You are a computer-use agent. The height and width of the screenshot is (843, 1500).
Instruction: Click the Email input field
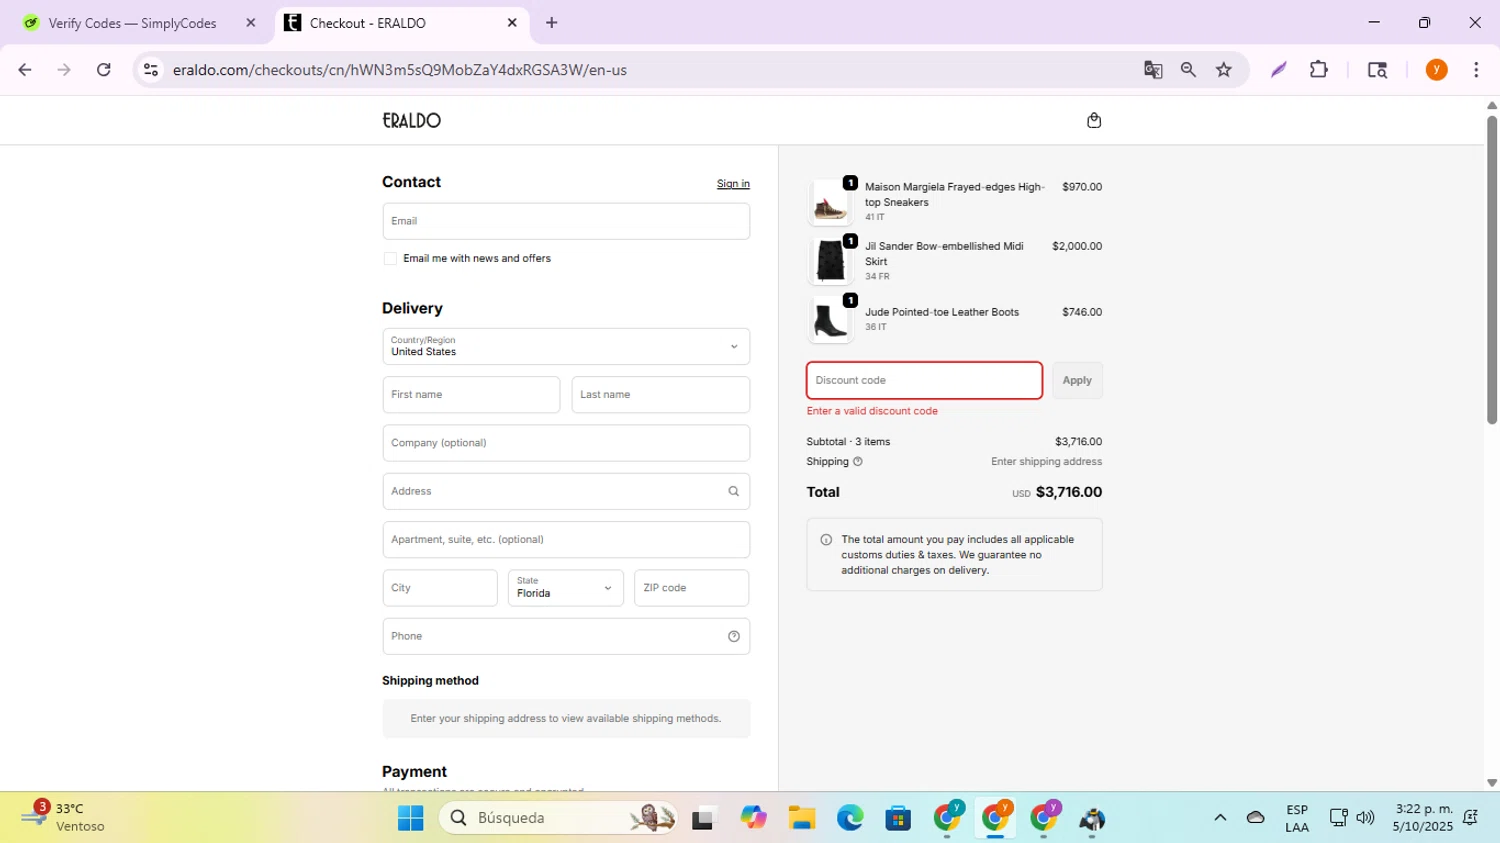566,221
